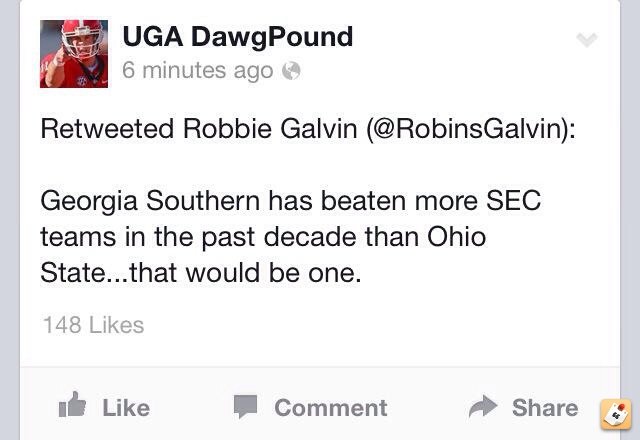Image resolution: width=640 pixels, height=440 pixels.
Task: Open the UGA DawgPound profile picture
Action: click(74, 53)
